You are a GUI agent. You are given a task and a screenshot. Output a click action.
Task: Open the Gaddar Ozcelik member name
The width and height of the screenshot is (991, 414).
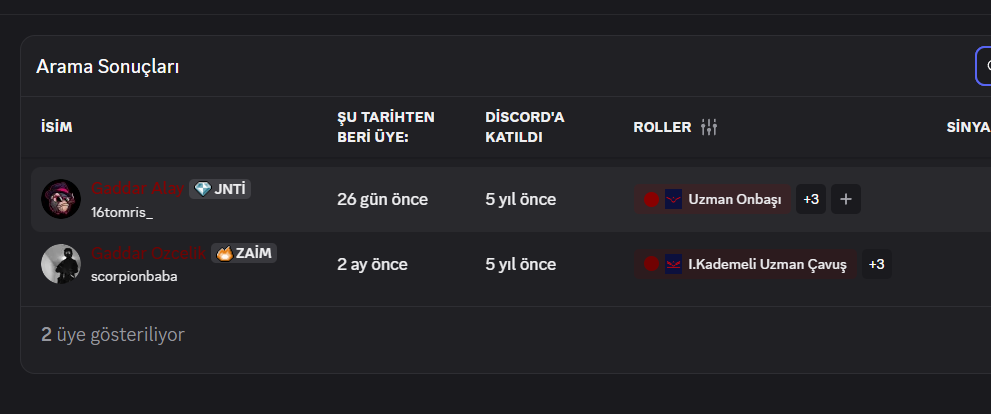coord(149,253)
